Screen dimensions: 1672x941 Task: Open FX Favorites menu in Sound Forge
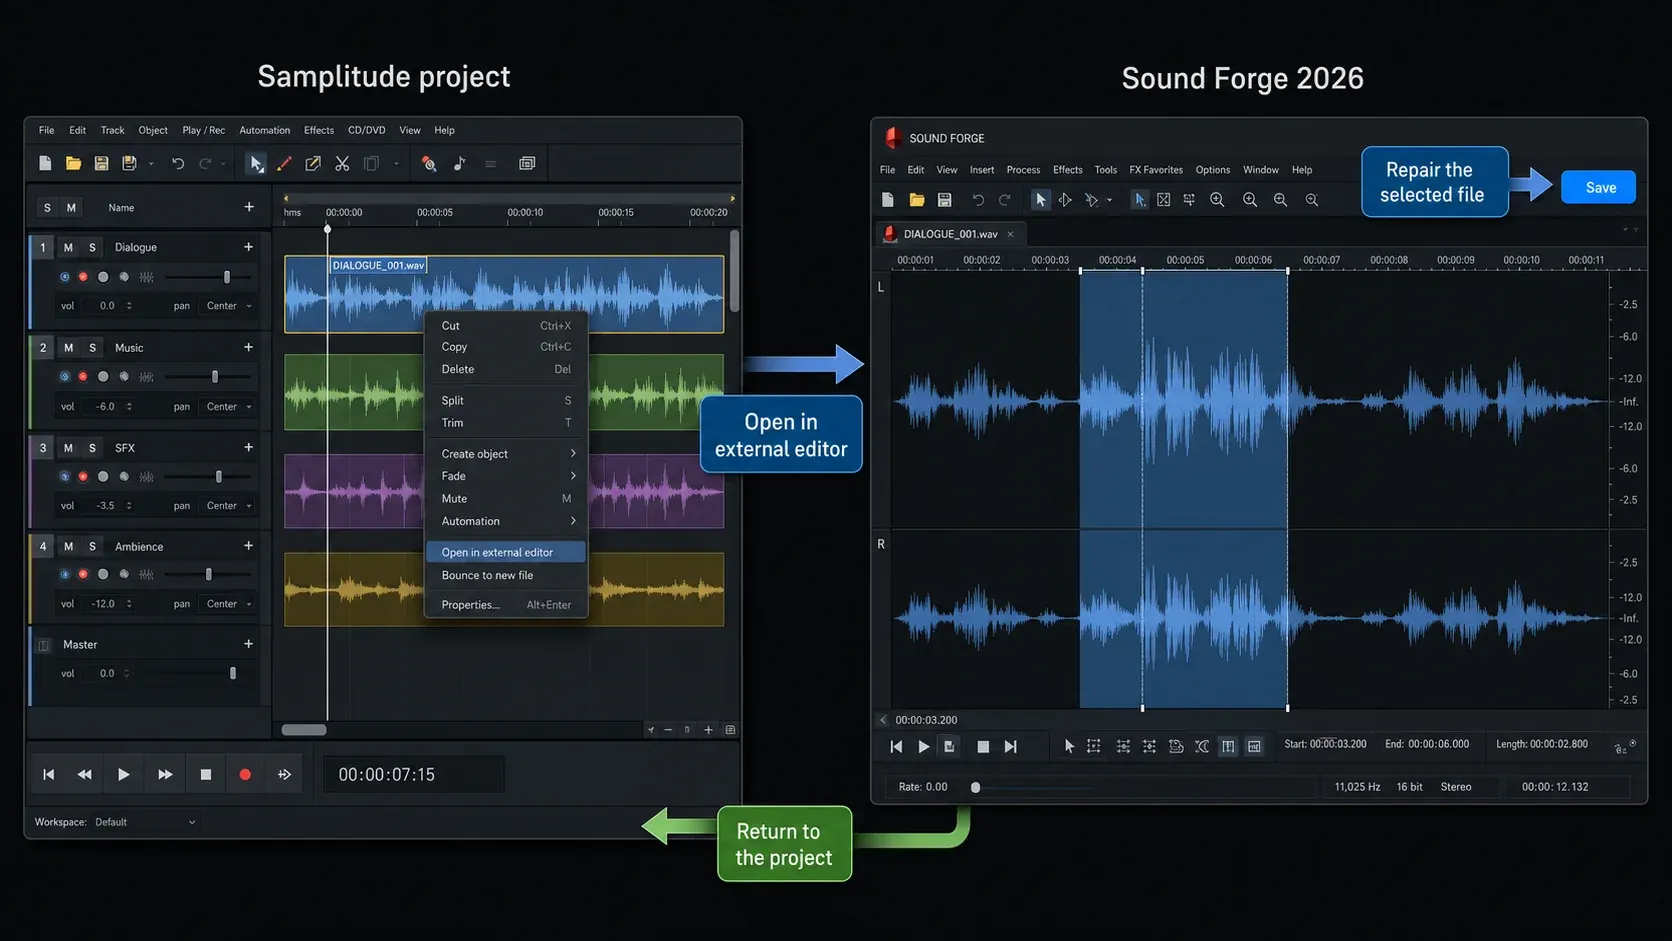(x=1156, y=170)
